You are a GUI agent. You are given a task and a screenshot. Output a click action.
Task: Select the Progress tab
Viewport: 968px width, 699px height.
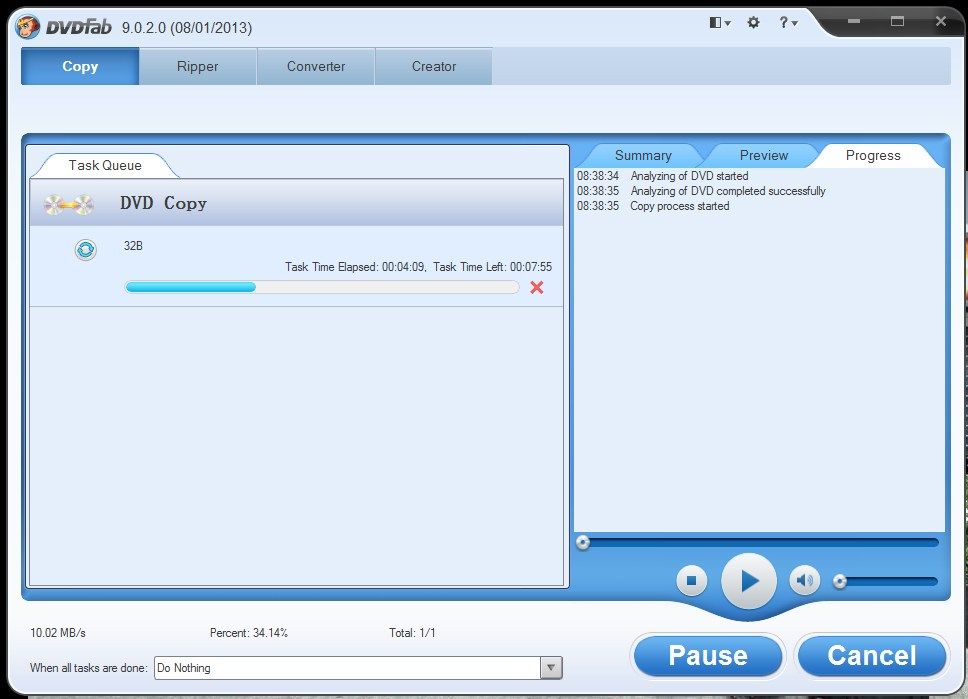[873, 156]
